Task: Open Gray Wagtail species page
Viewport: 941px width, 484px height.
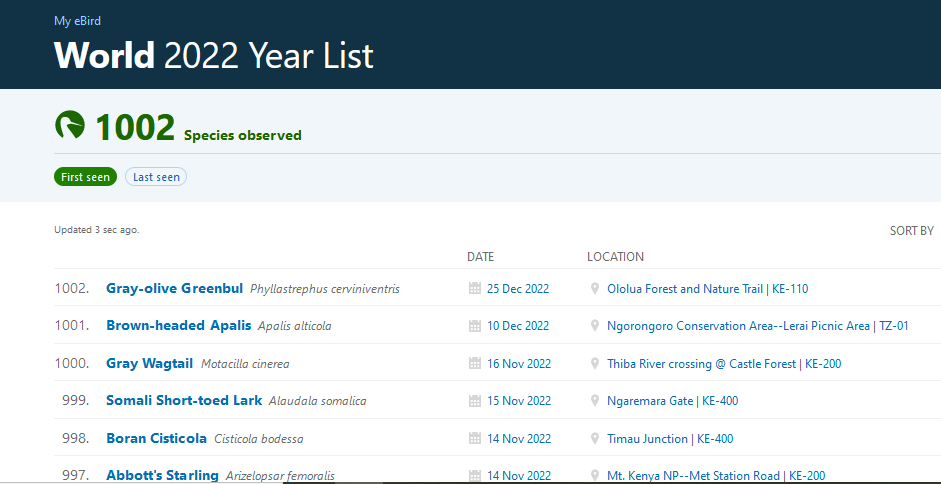Action: (x=149, y=363)
